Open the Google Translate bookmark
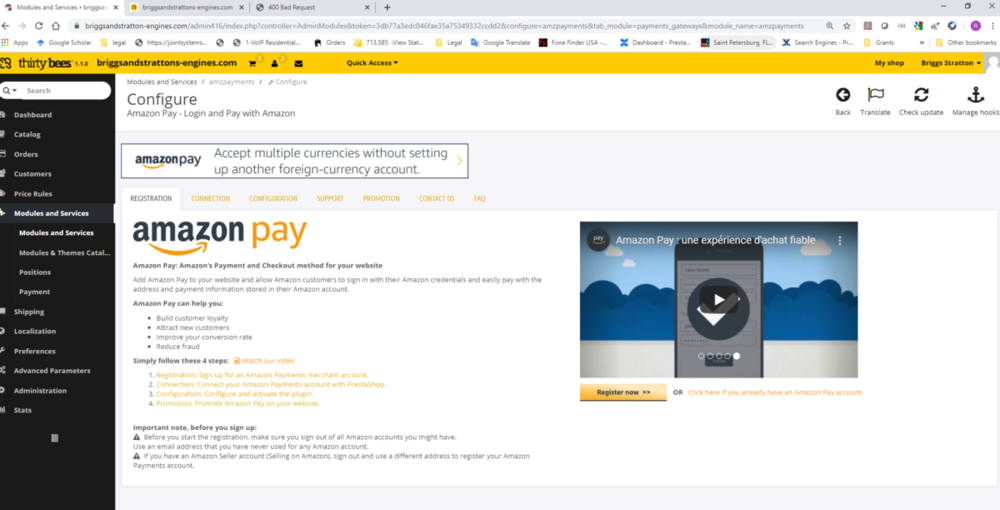Viewport: 1000px width, 510px height. (501, 43)
